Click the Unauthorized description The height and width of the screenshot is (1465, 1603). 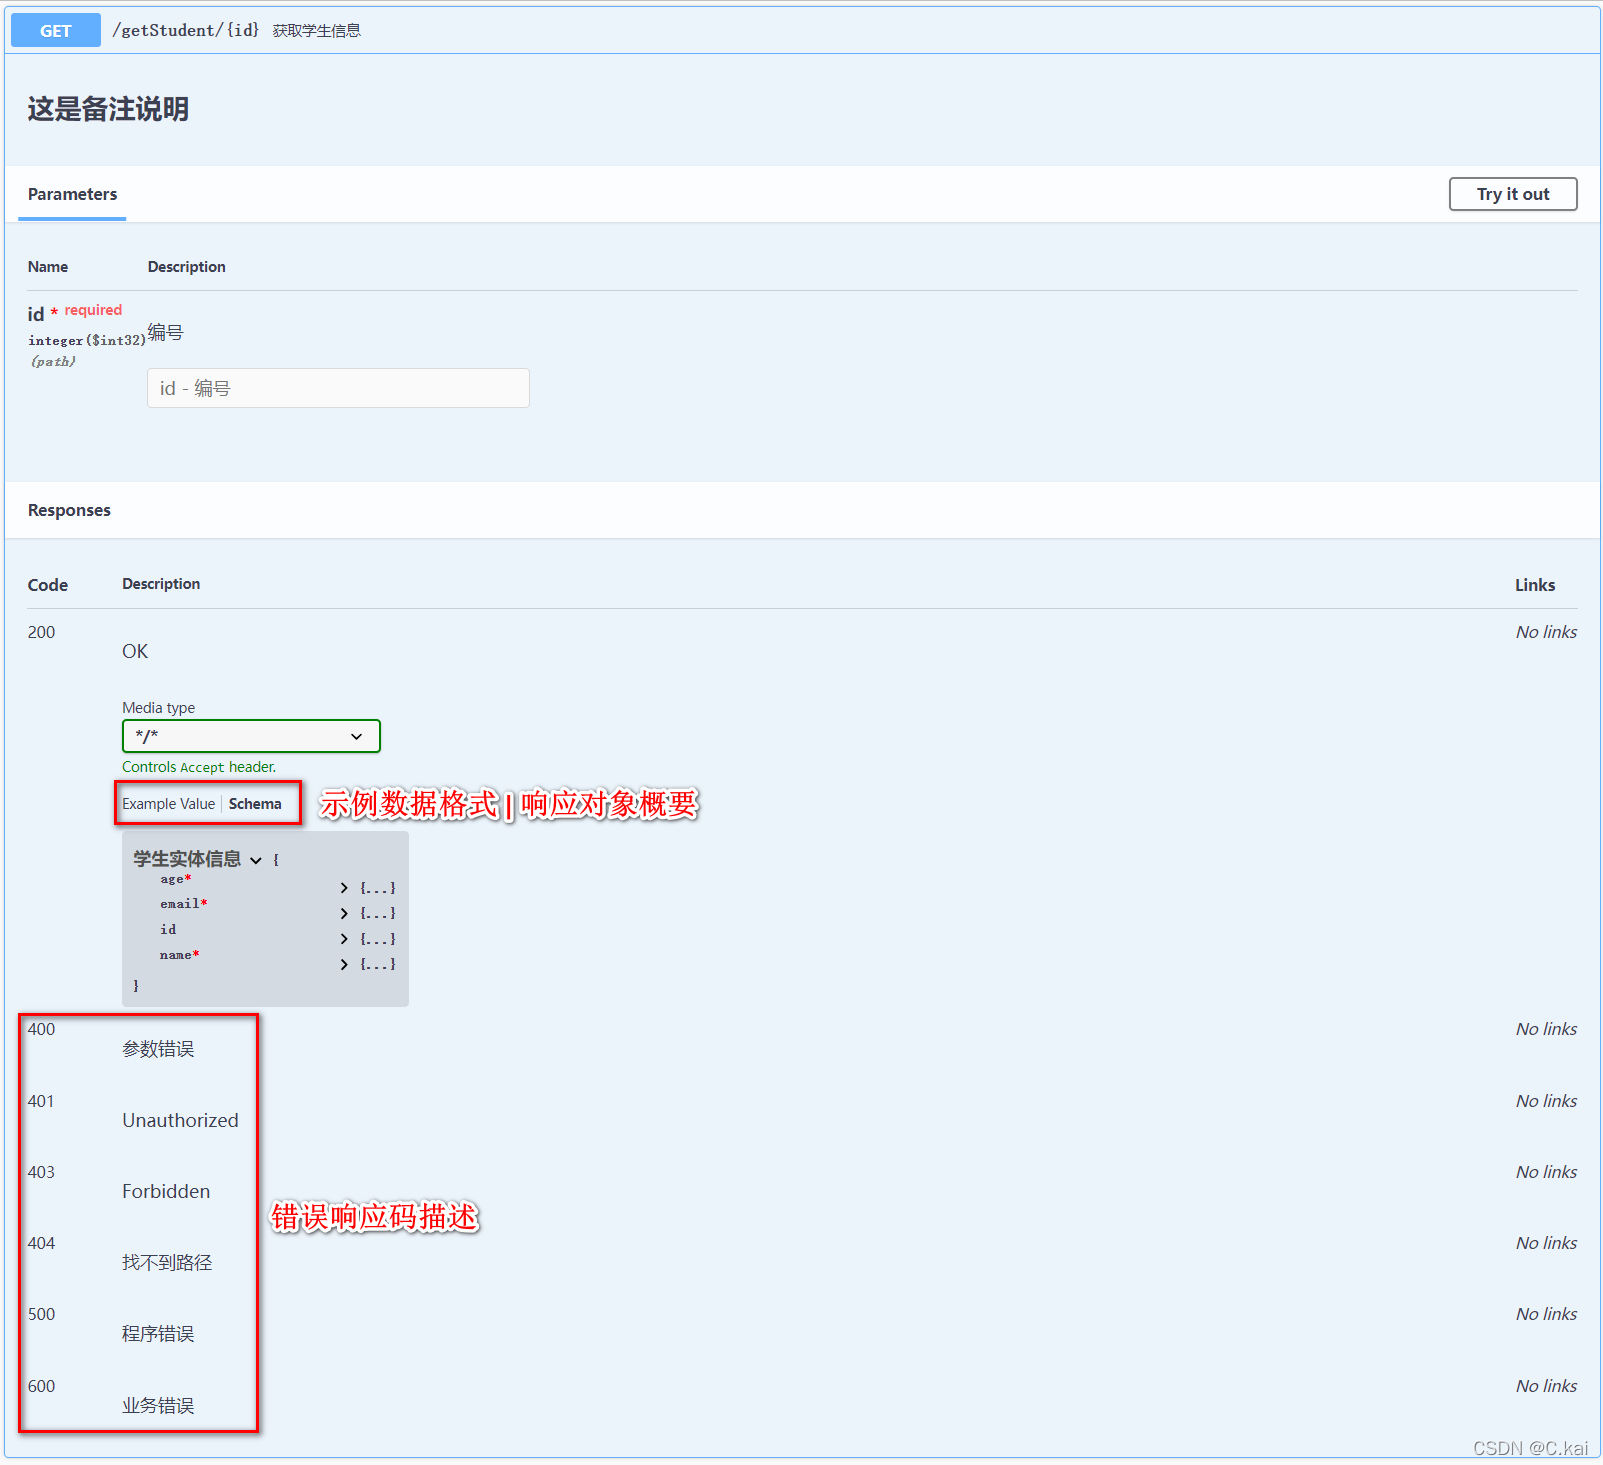(180, 1120)
